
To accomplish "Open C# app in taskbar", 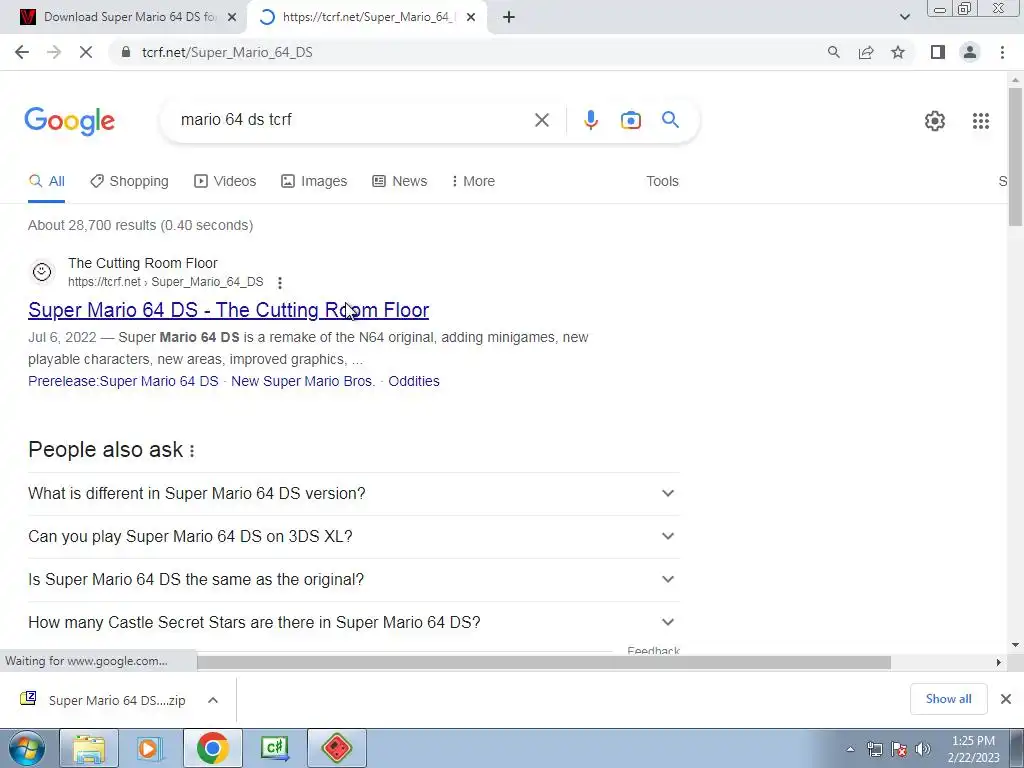I will click(274, 748).
